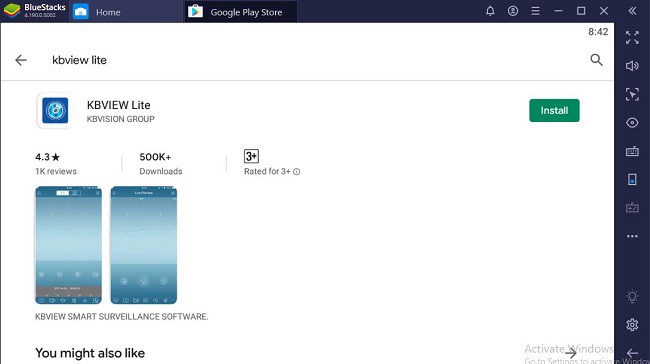Screen dimensions: 650x364
Task: Open KBVIEW Lite app title
Action: (119, 105)
